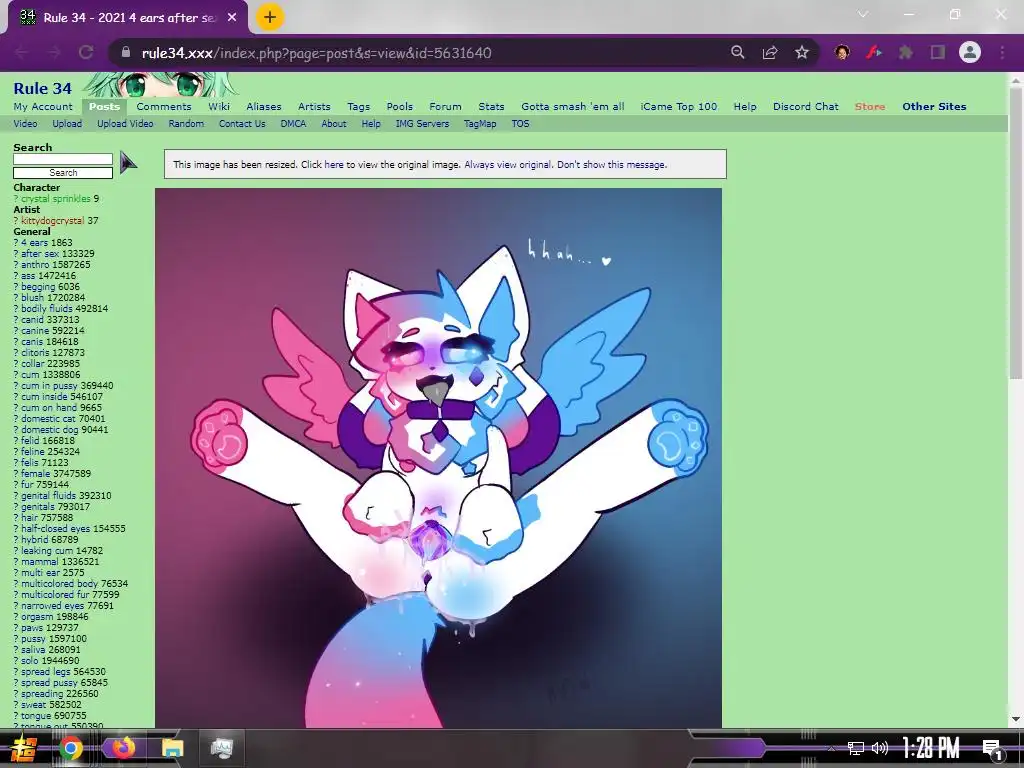Open a new tab with the plus button
Screen dimensions: 1024x768
click(270, 17)
